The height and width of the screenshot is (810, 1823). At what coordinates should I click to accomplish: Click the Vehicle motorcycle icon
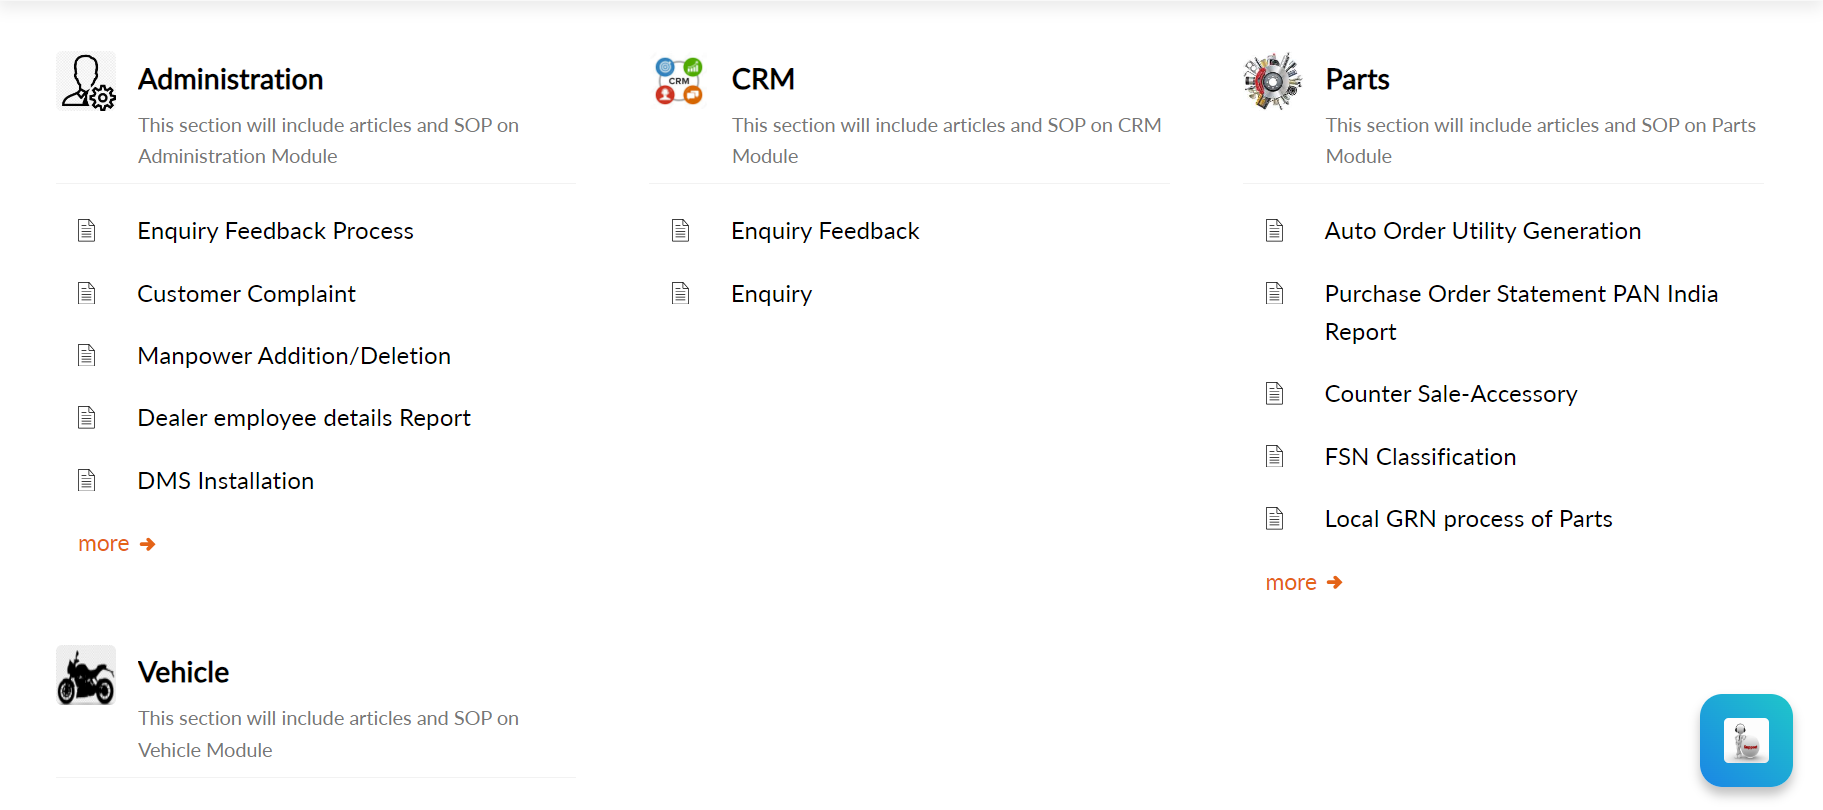(x=86, y=676)
